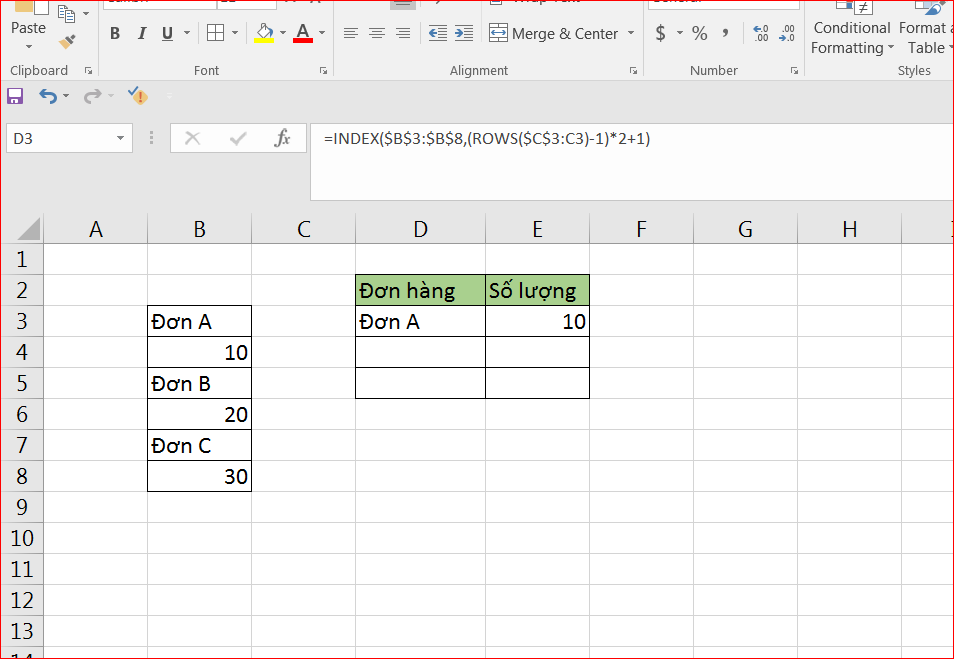Click the Format Painter brush icon
The width and height of the screenshot is (954, 659).
click(67, 42)
